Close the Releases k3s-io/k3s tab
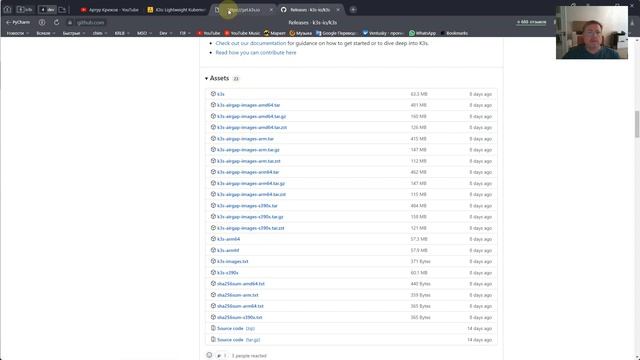The height and width of the screenshot is (360, 640). click(x=338, y=9)
